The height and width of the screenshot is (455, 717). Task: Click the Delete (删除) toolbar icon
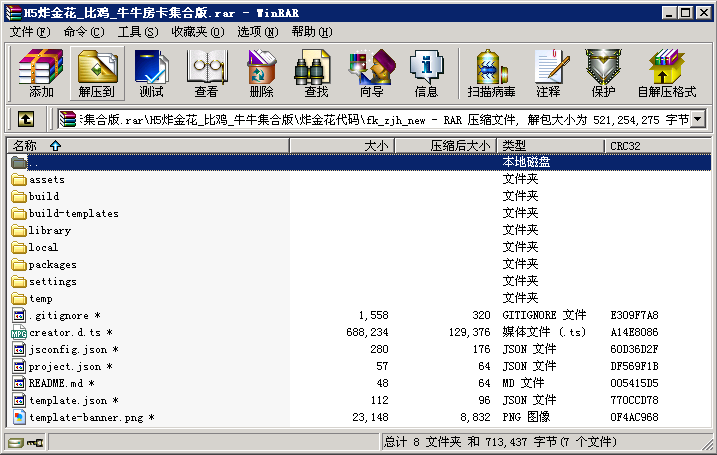[261, 73]
